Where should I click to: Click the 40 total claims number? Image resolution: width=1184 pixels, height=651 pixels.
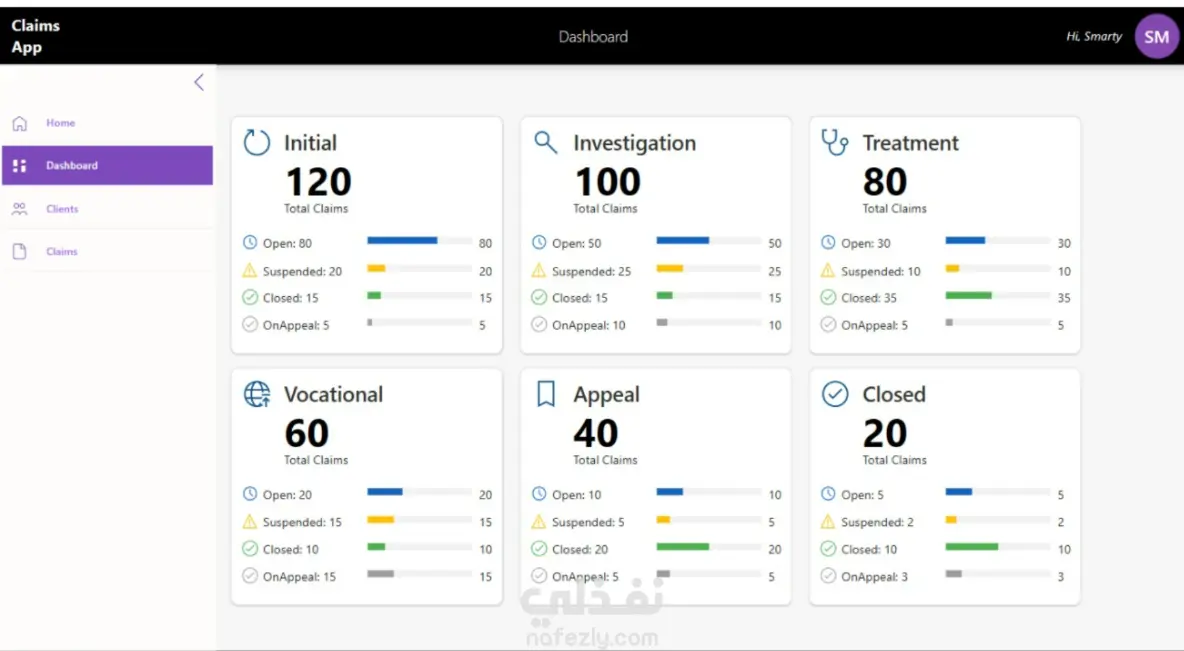[596, 433]
